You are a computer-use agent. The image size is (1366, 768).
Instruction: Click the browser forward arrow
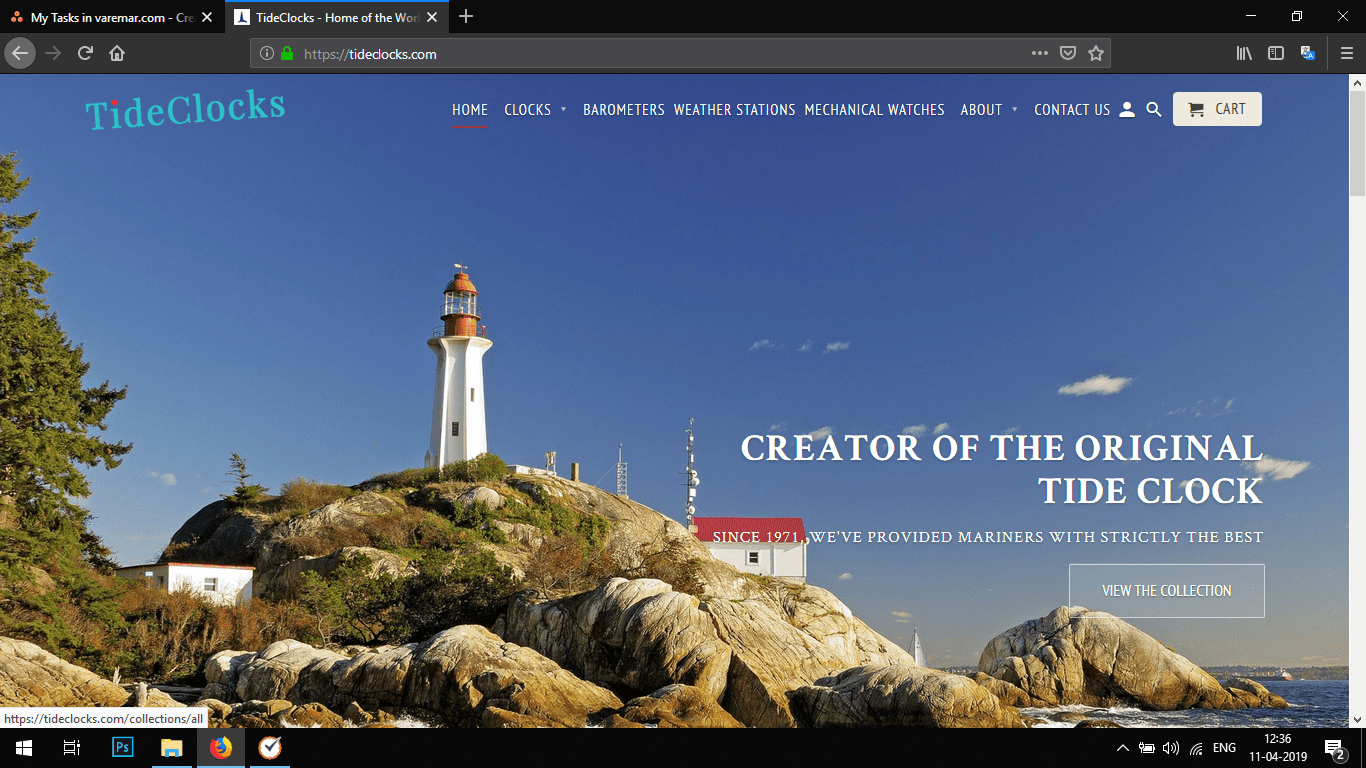point(53,53)
